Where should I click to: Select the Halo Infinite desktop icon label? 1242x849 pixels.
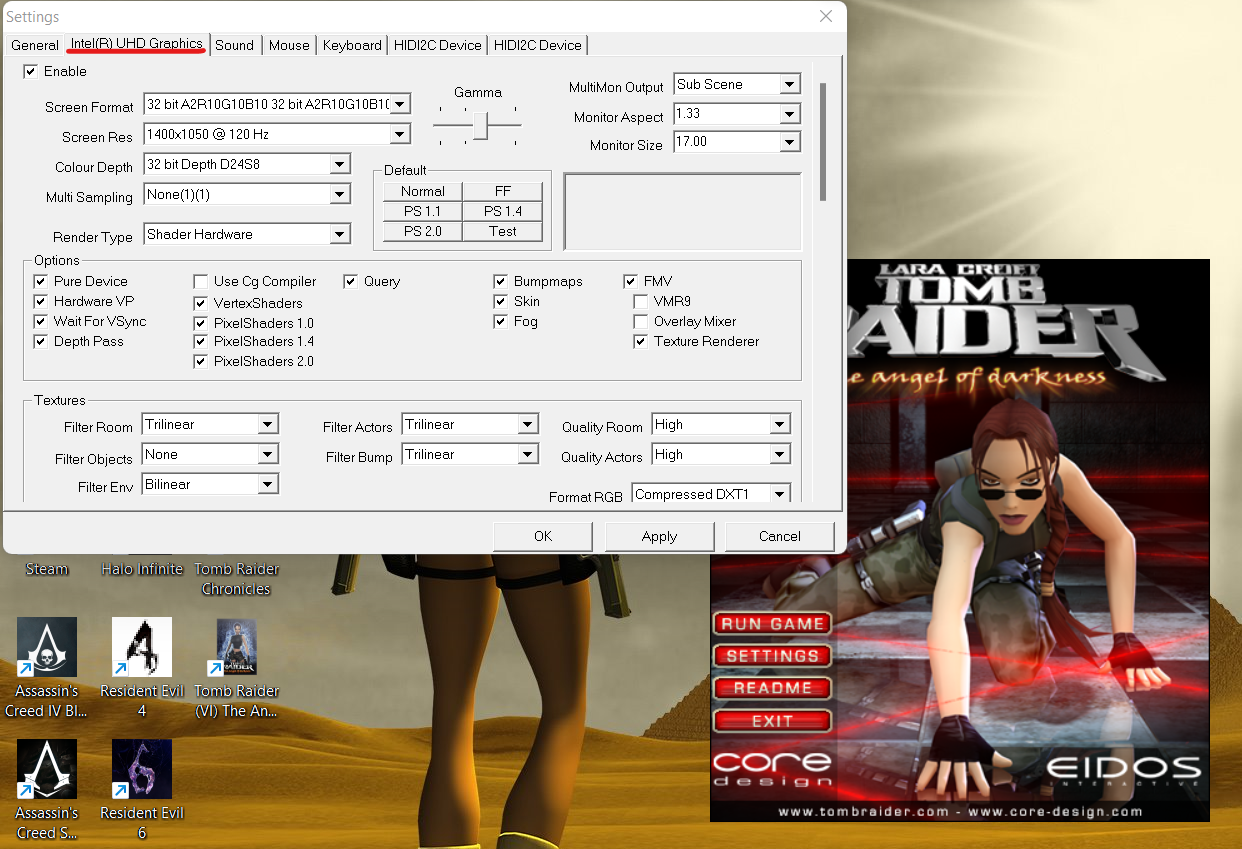[x=142, y=569]
